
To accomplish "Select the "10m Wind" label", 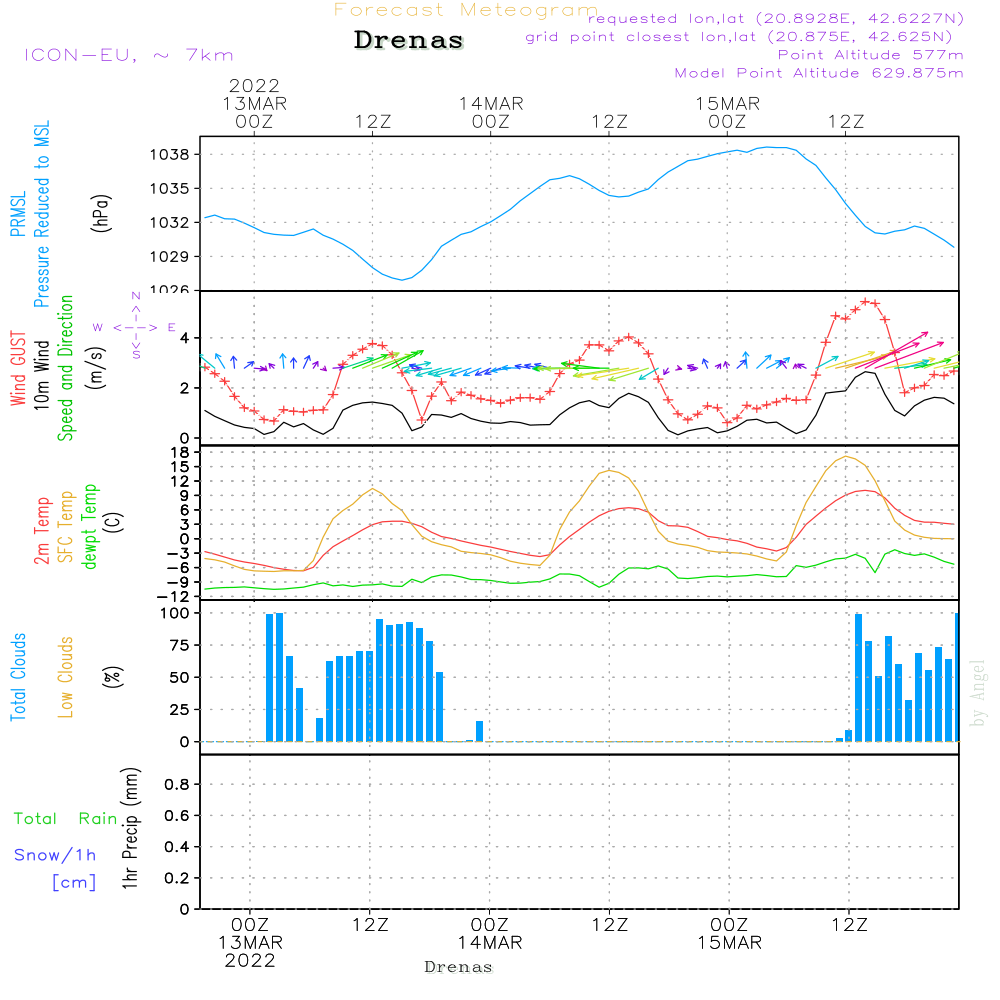I will [41, 375].
